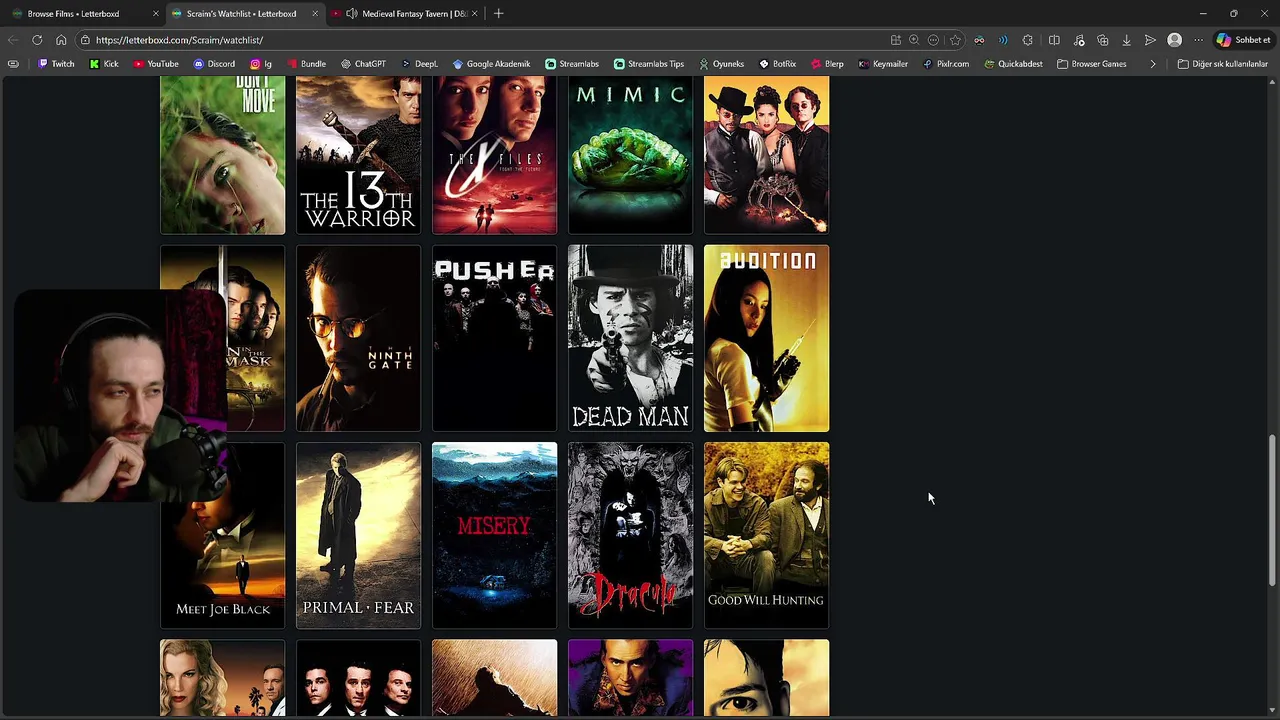
Task: Open the DeepL bookmark
Action: pos(419,64)
